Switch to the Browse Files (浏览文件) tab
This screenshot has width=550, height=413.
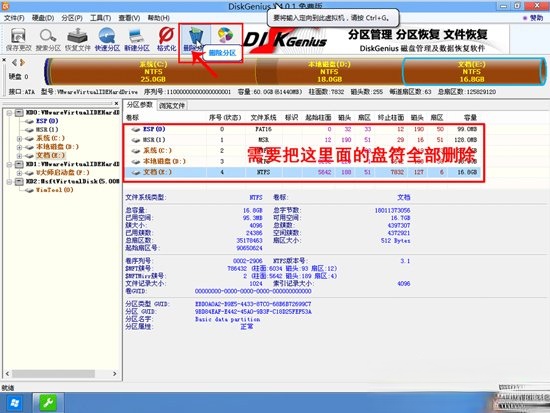(x=172, y=105)
